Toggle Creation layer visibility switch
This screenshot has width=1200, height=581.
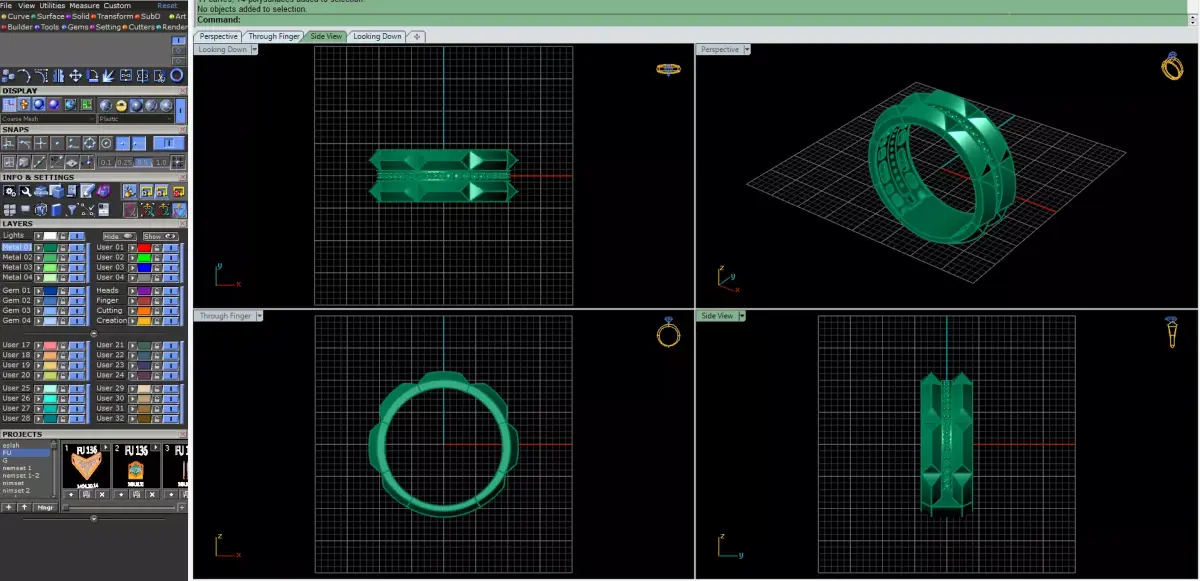pyautogui.click(x=170, y=321)
